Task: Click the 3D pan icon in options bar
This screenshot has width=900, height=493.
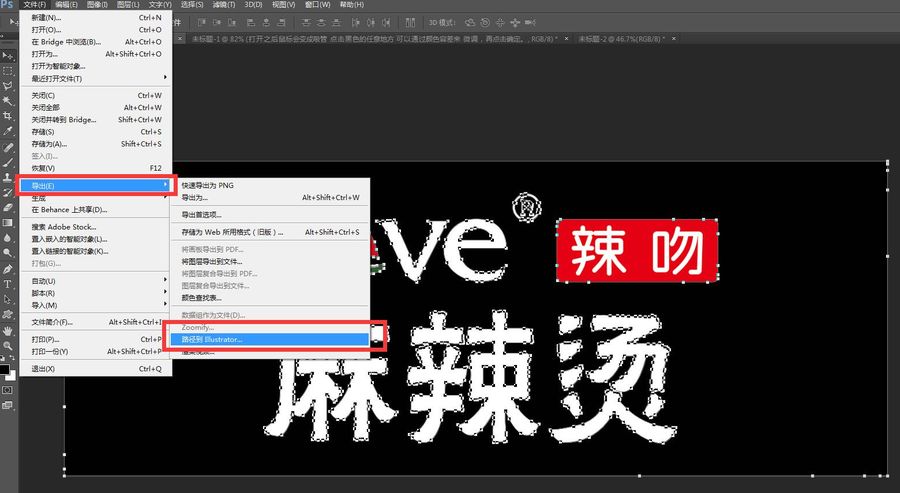Action: (x=500, y=22)
